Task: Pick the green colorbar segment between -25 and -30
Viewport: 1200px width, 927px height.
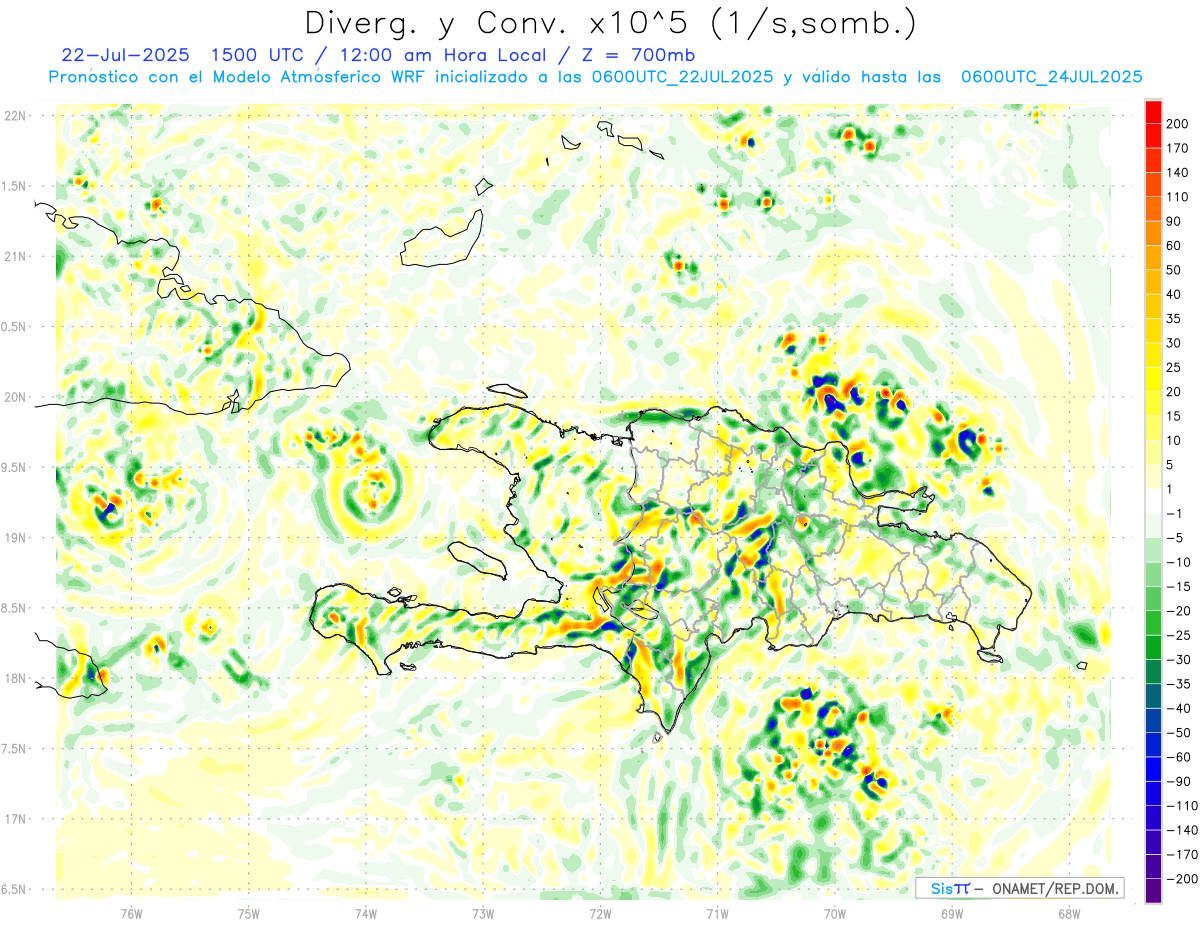Action: tap(1153, 647)
